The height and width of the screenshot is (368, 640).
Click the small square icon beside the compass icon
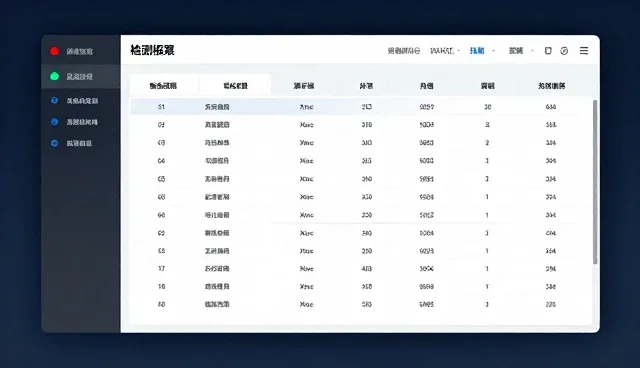[x=548, y=51]
